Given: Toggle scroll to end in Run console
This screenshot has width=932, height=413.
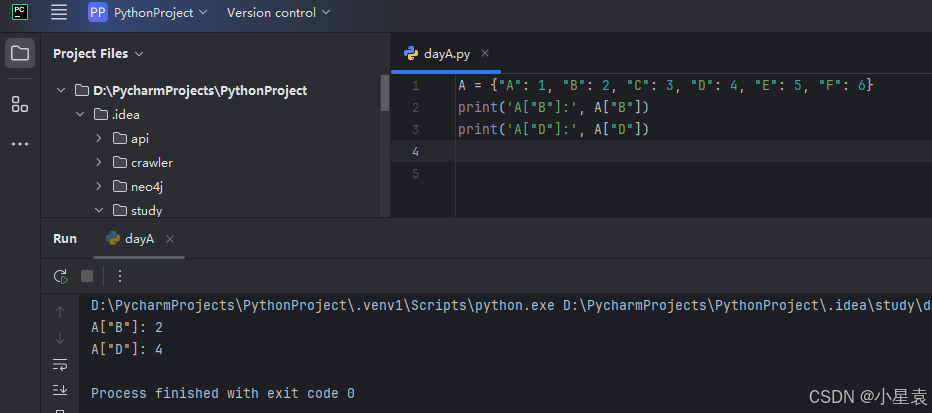Looking at the screenshot, I should (x=60, y=390).
